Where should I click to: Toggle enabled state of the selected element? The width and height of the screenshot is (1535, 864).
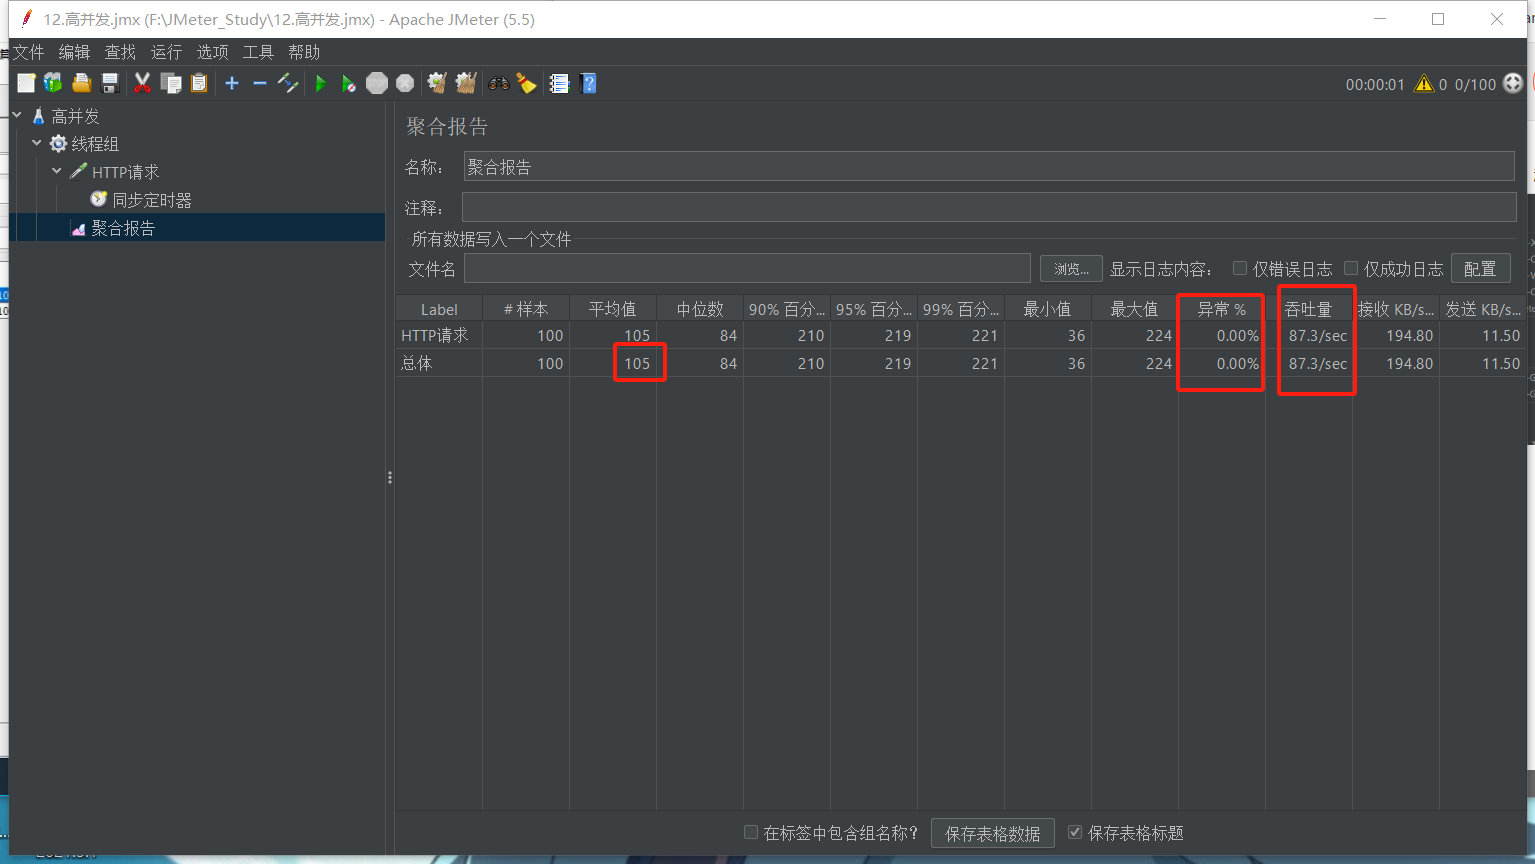pyautogui.click(x=288, y=83)
